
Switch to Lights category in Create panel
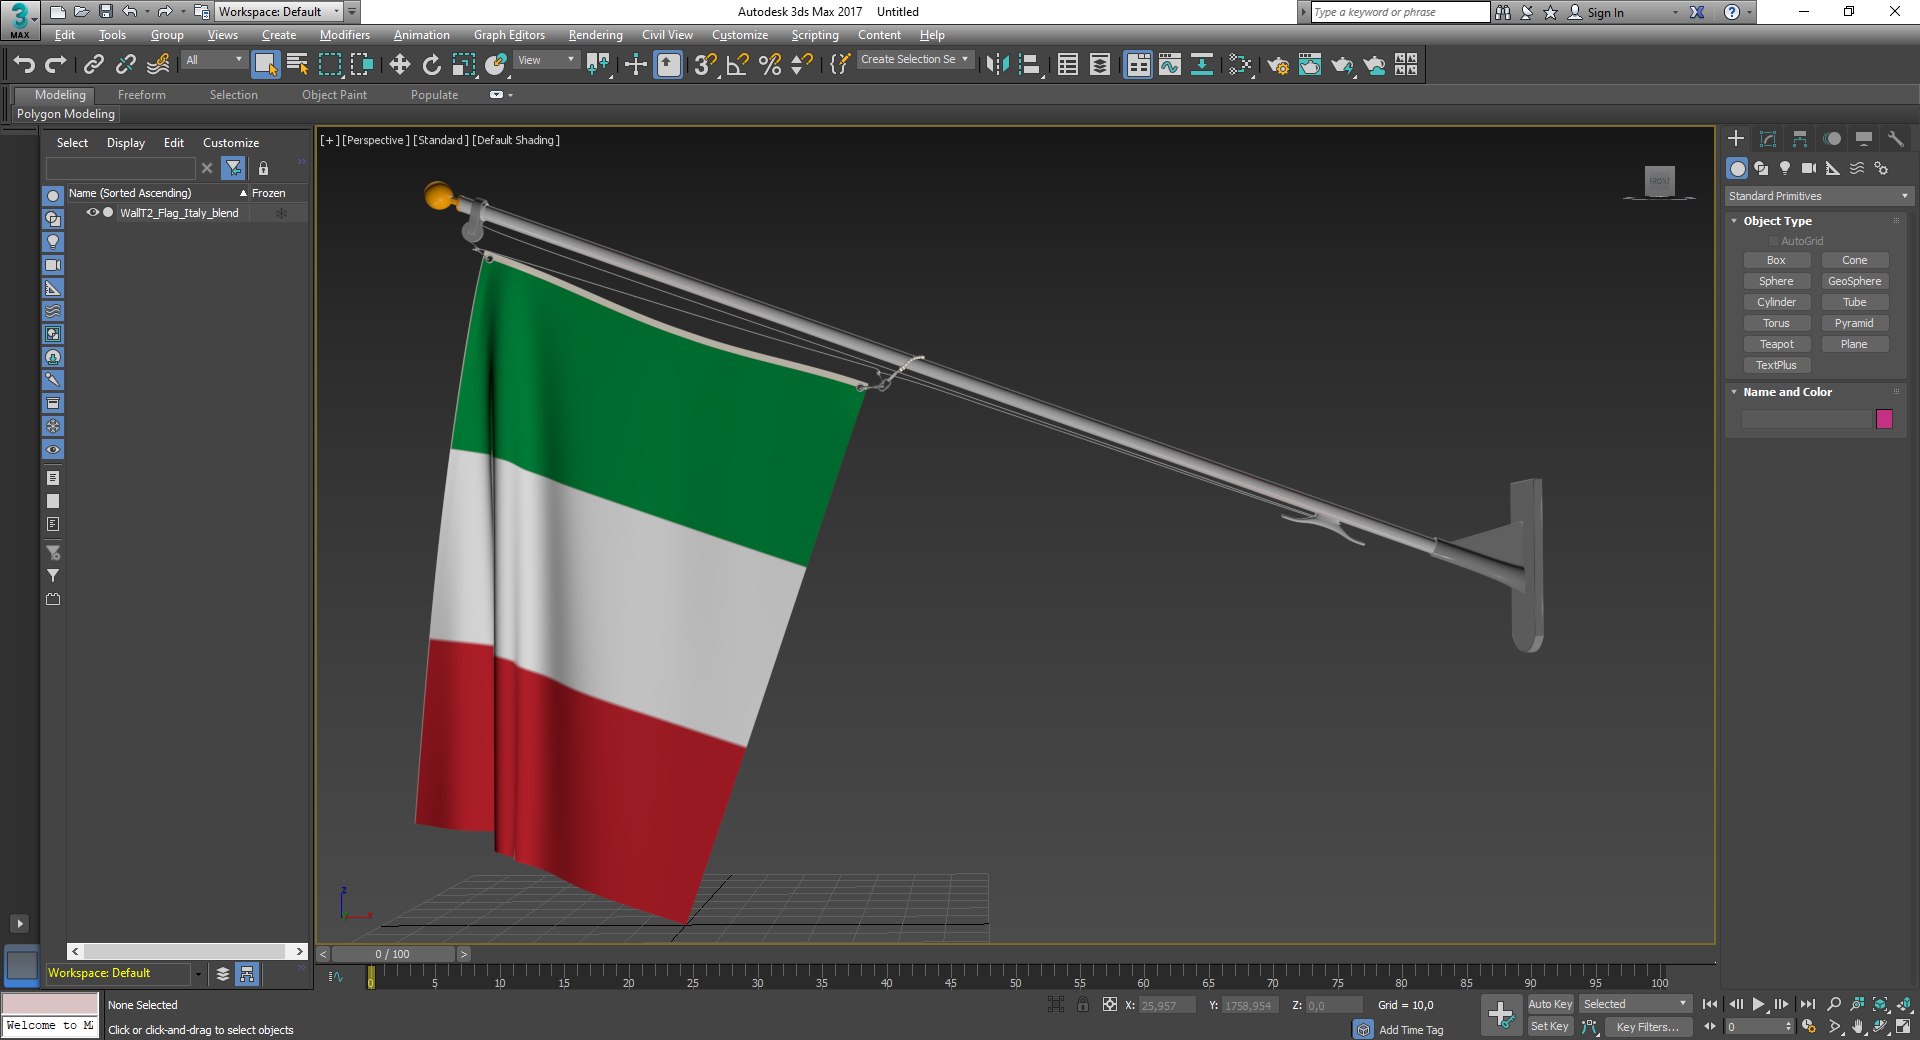click(x=1785, y=168)
